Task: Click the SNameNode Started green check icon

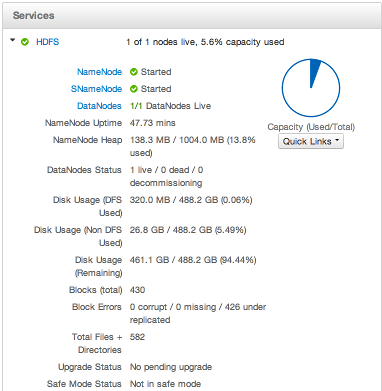Action: click(134, 89)
